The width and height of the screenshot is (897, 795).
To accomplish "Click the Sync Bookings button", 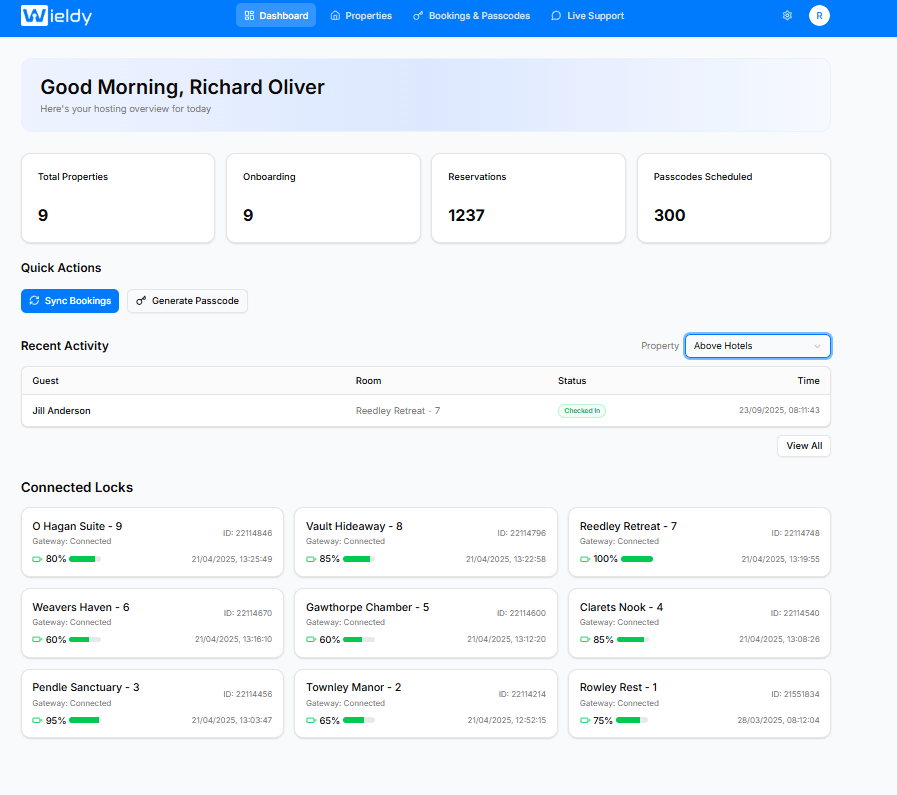I will pyautogui.click(x=70, y=301).
